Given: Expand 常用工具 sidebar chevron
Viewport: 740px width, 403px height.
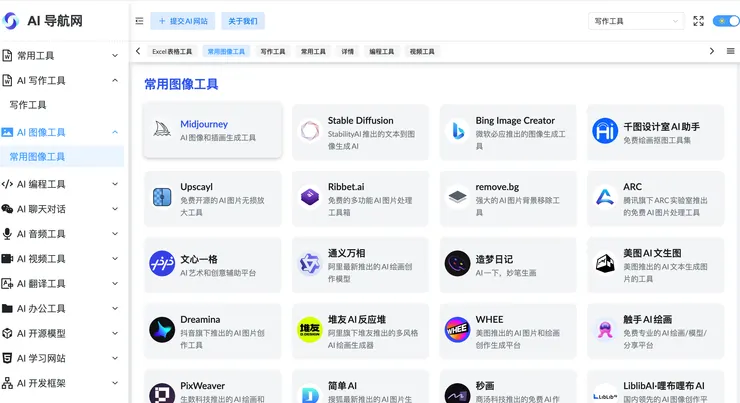Looking at the screenshot, I should tap(115, 56).
